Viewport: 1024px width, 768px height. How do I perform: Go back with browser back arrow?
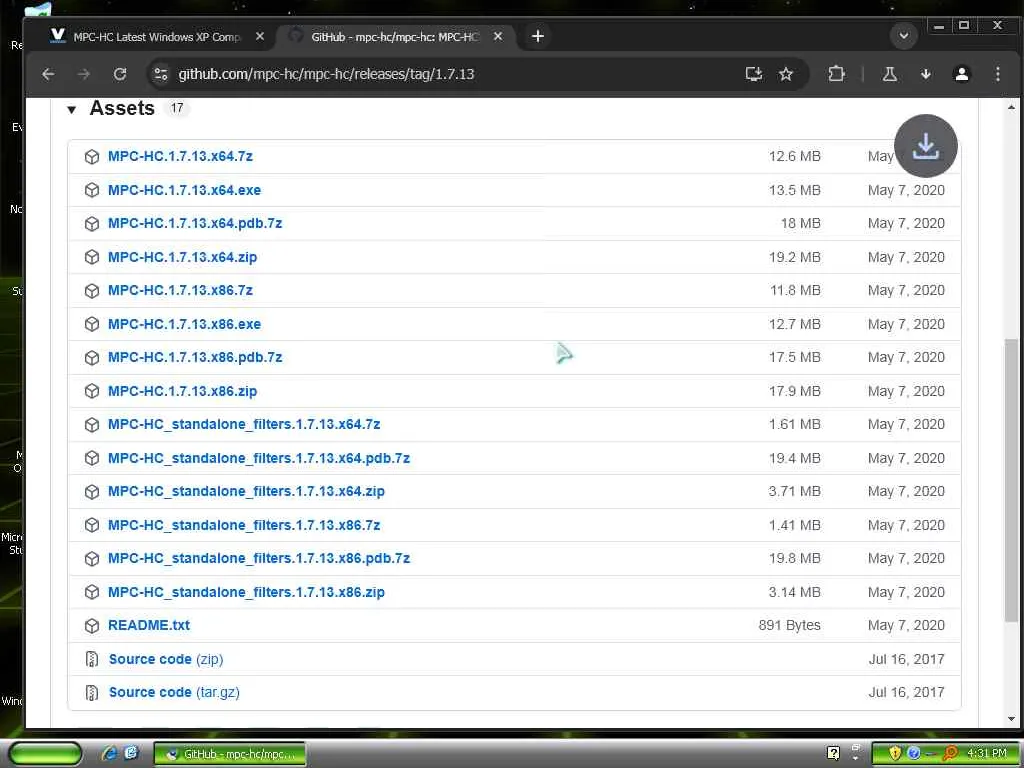[48, 74]
